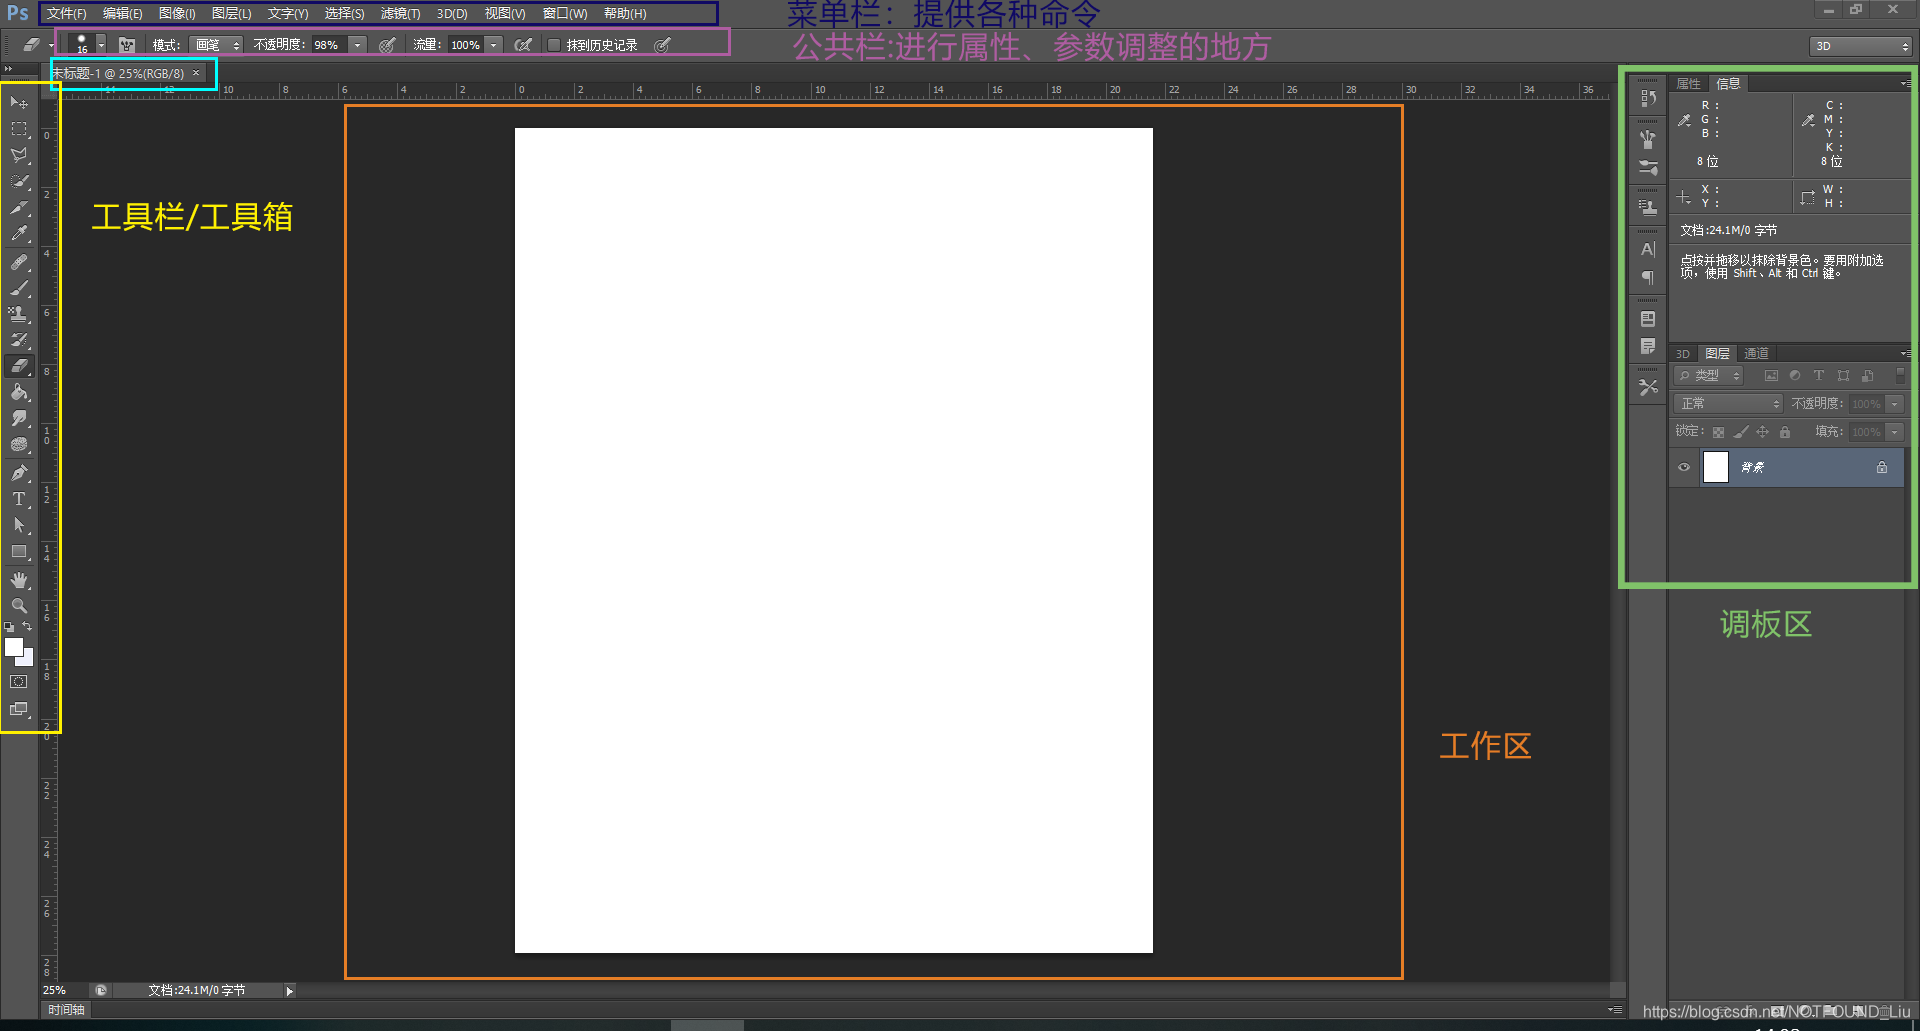Switch to the 属性 (Properties) tab
This screenshot has height=1031, width=1920.
(x=1688, y=84)
